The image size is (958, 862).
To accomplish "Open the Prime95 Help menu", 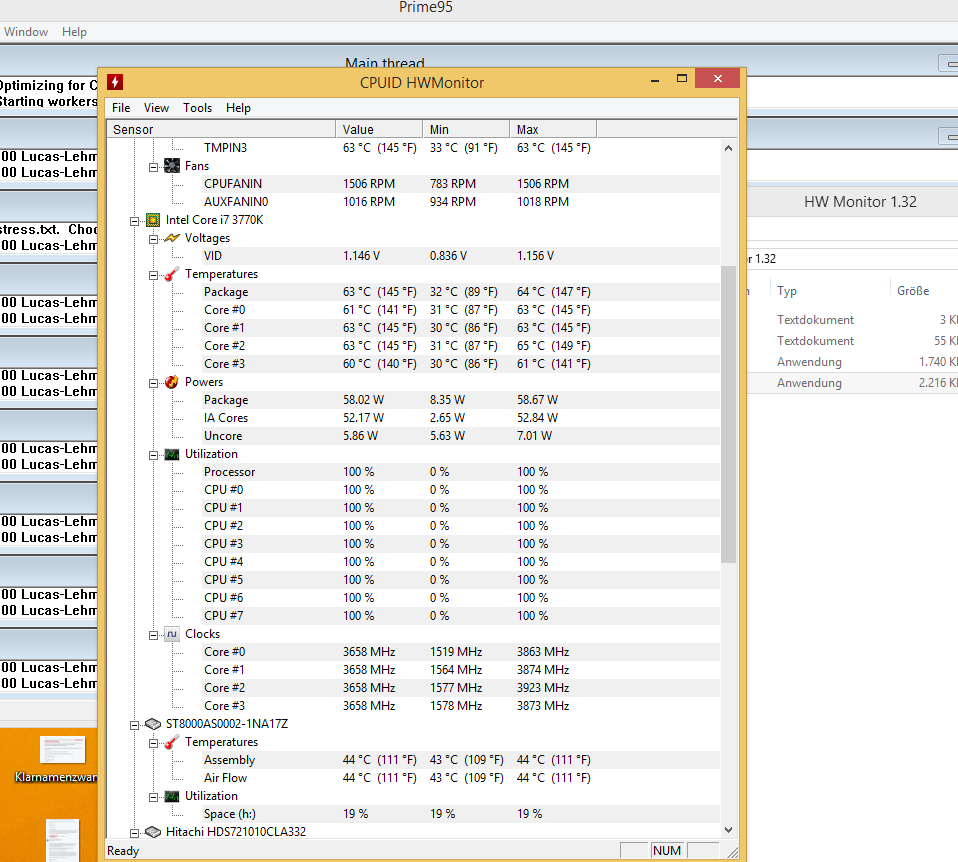I will [x=74, y=32].
